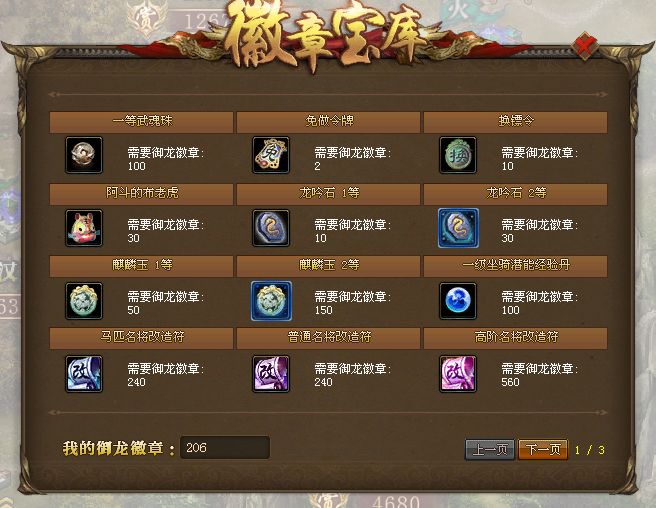Click the 免做令牌 token icon
The image size is (656, 508).
(271, 155)
